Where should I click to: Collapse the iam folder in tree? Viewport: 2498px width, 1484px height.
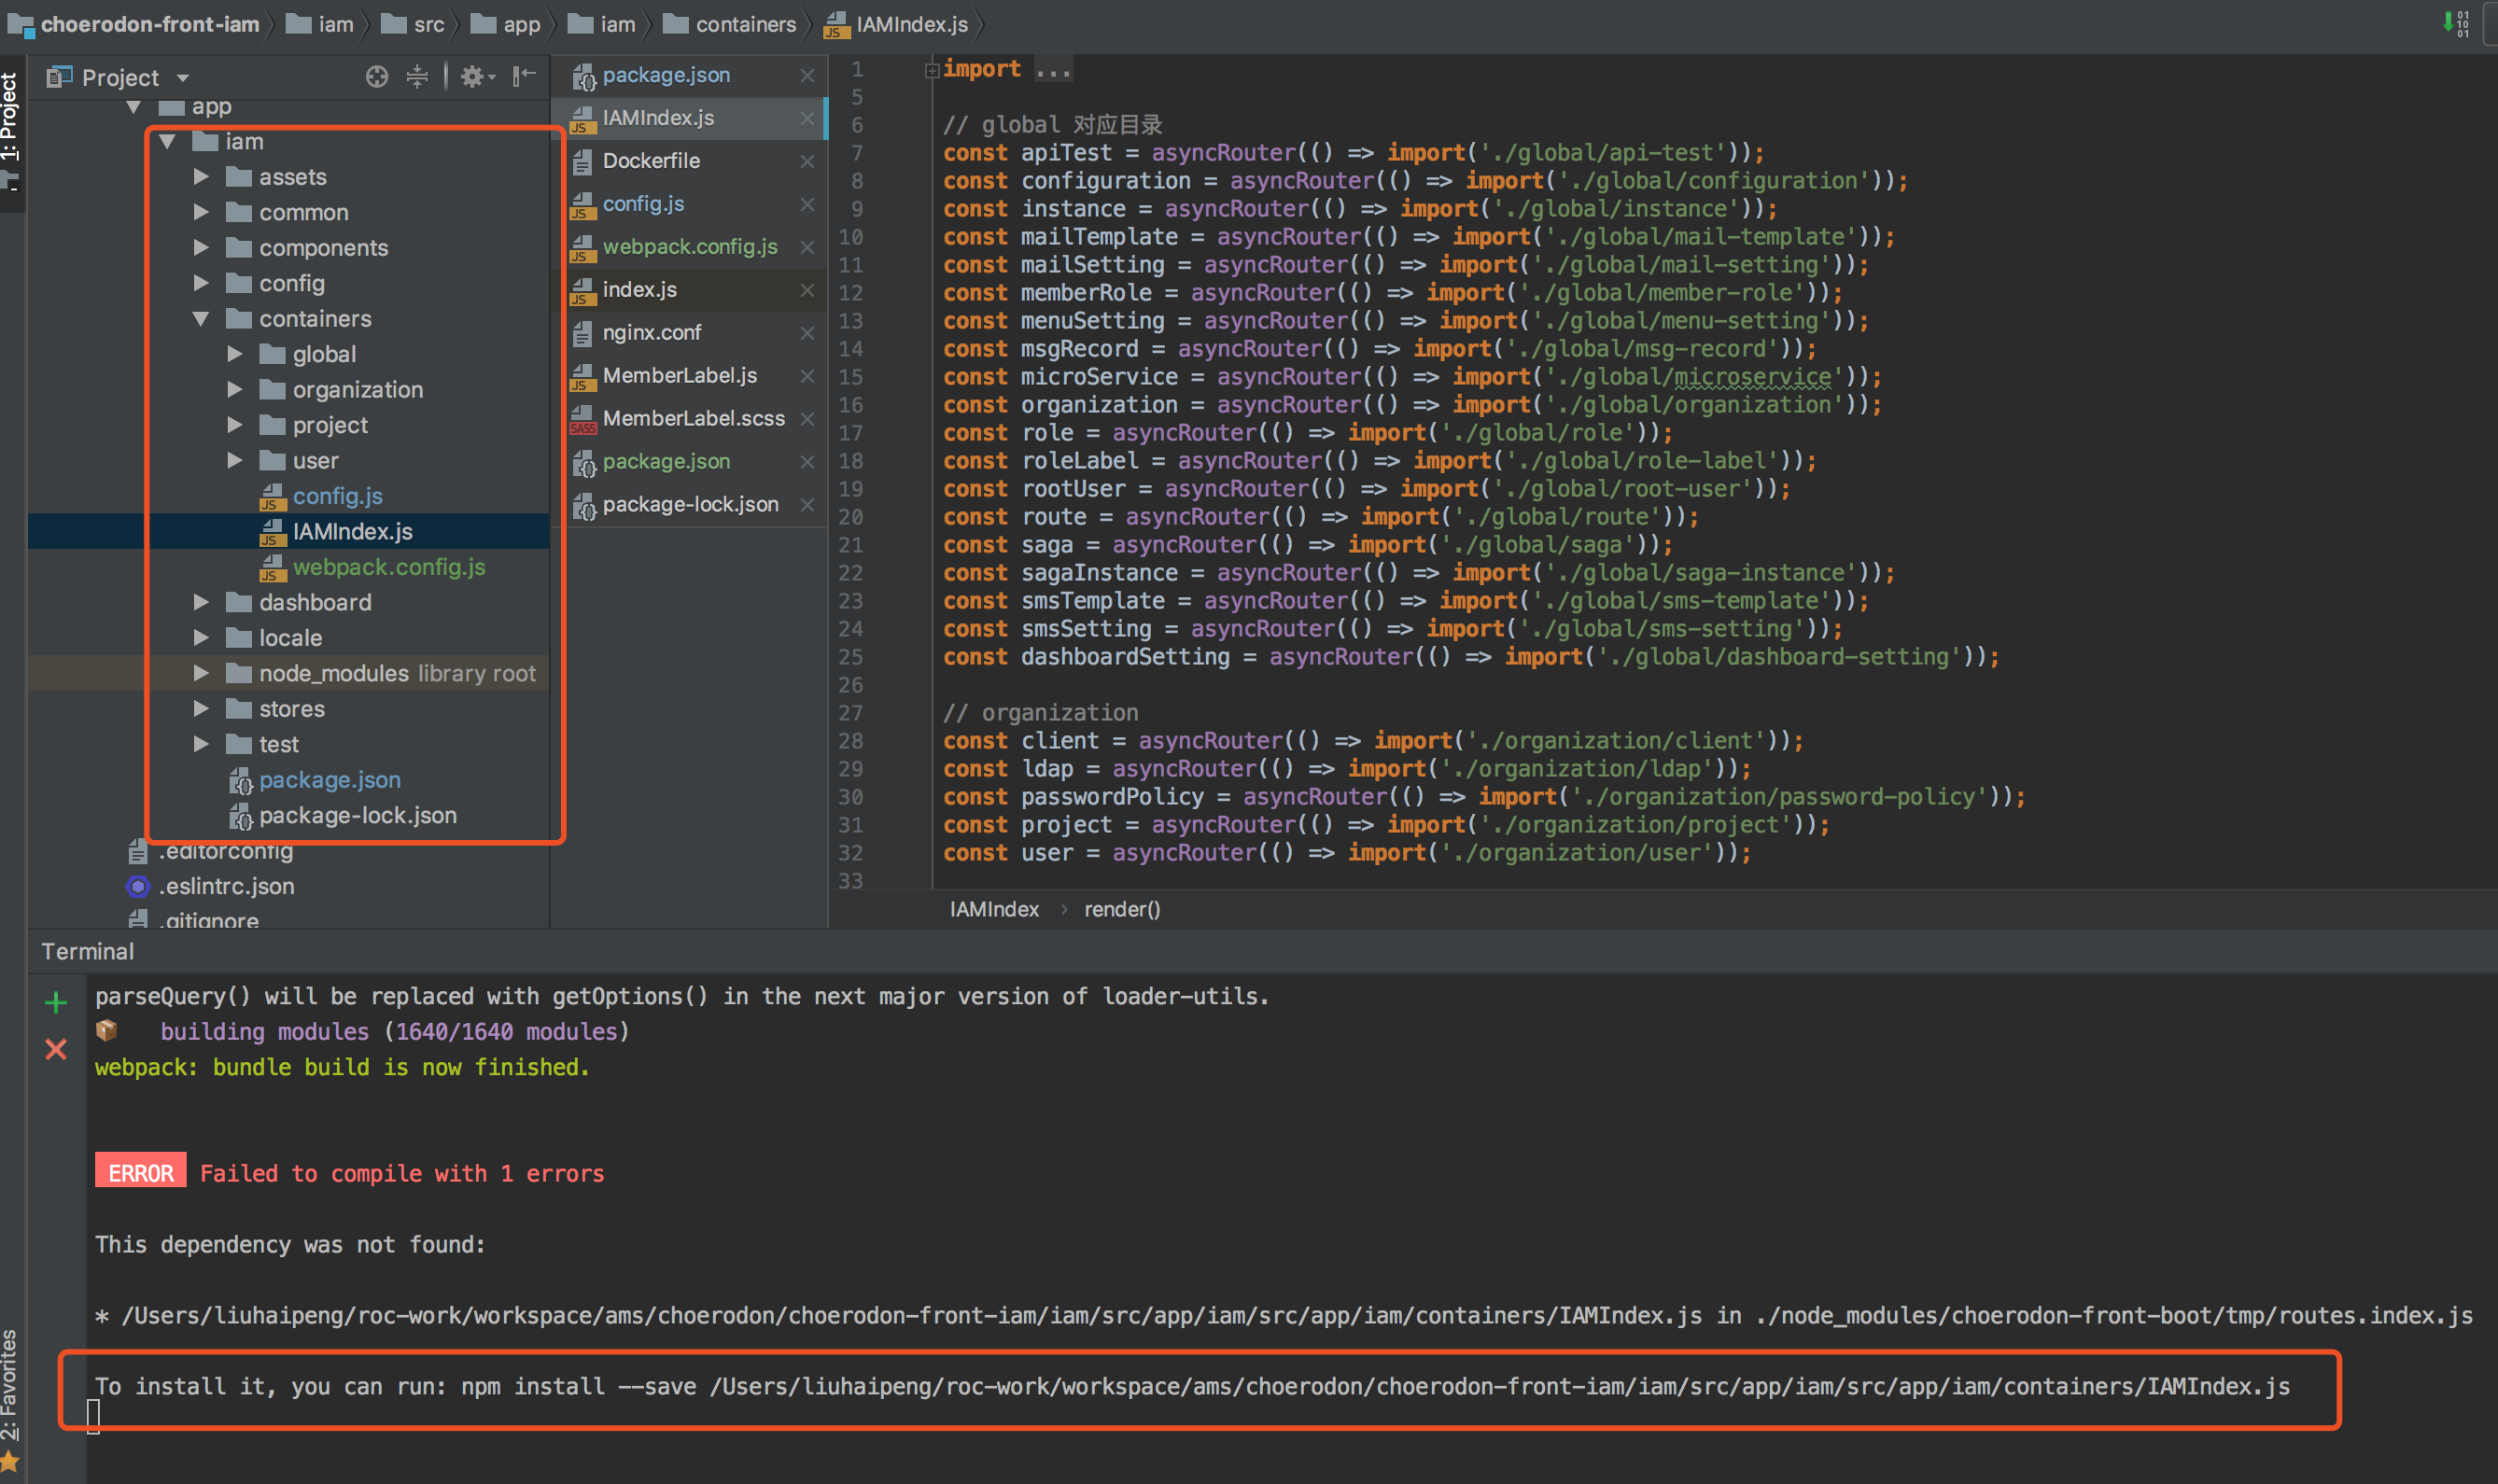click(x=167, y=142)
